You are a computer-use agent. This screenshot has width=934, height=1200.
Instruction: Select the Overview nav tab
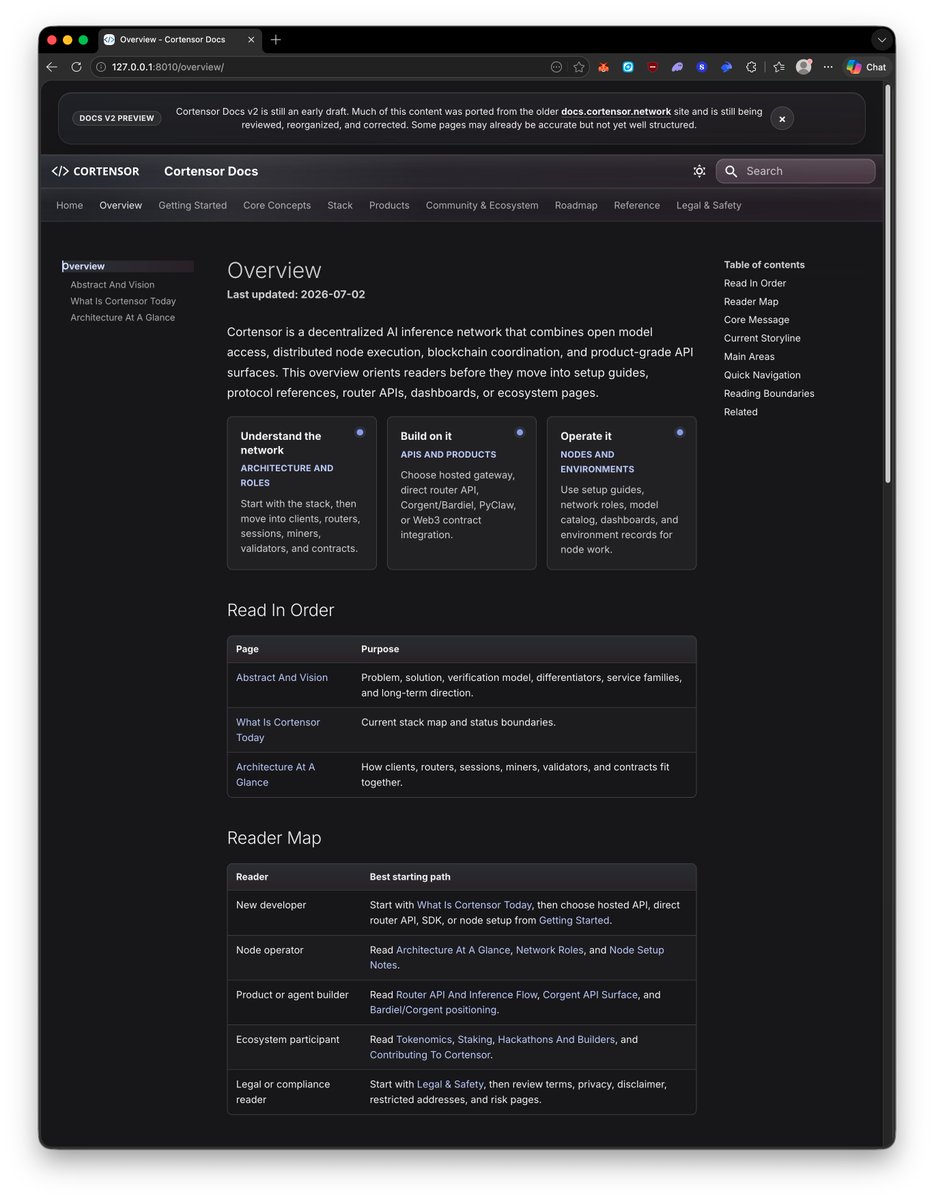point(120,205)
